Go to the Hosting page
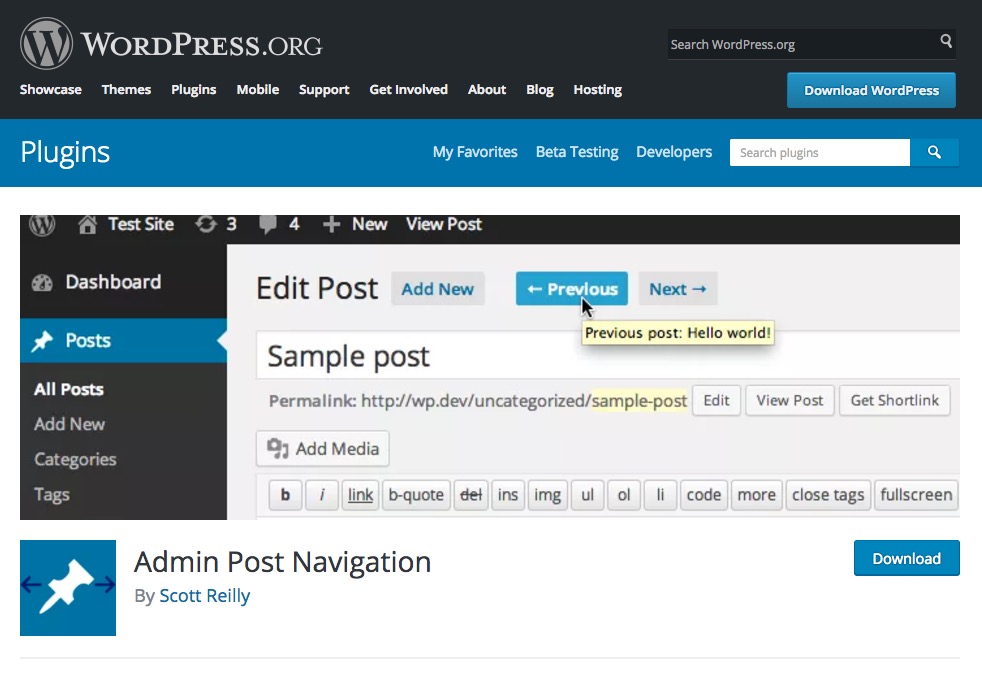This screenshot has height=676, width=982. coord(597,89)
